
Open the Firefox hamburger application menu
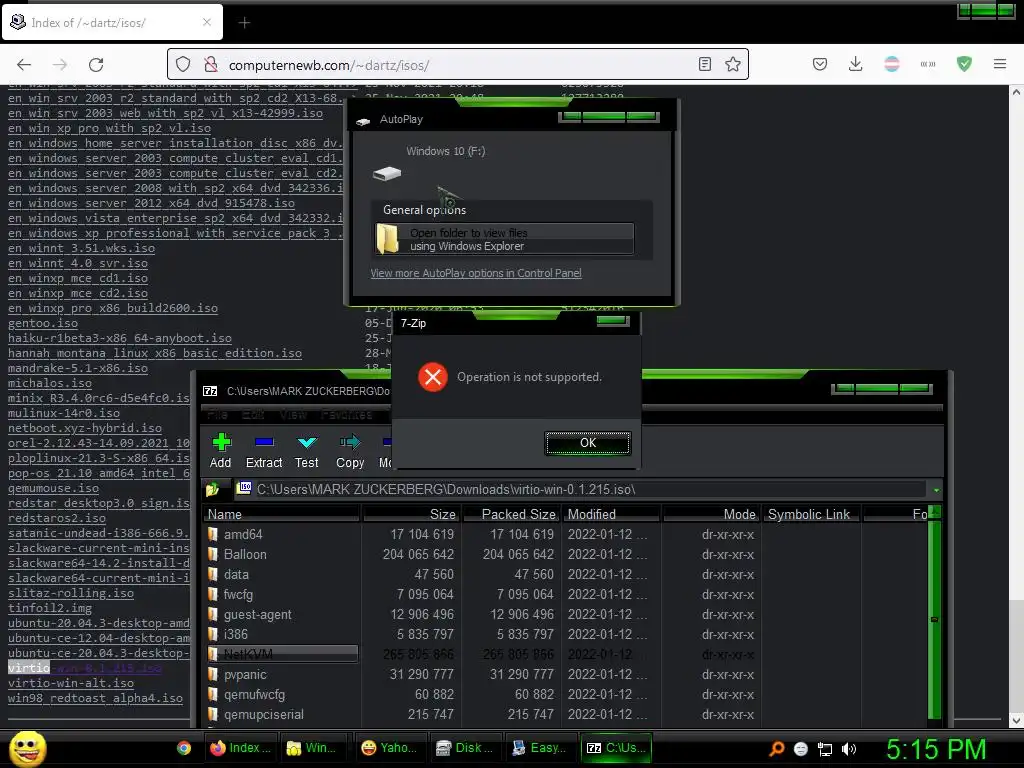[x=1000, y=64]
